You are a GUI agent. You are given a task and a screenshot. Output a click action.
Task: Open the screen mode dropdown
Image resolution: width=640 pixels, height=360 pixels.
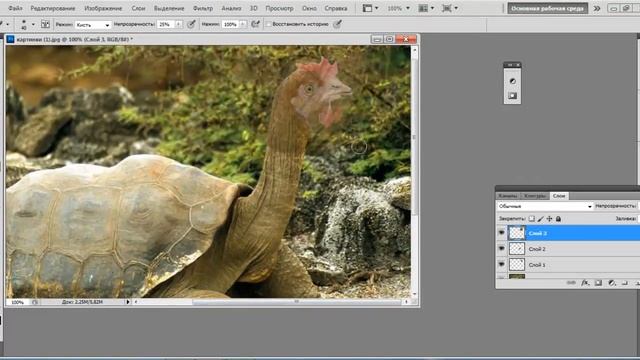point(449,8)
